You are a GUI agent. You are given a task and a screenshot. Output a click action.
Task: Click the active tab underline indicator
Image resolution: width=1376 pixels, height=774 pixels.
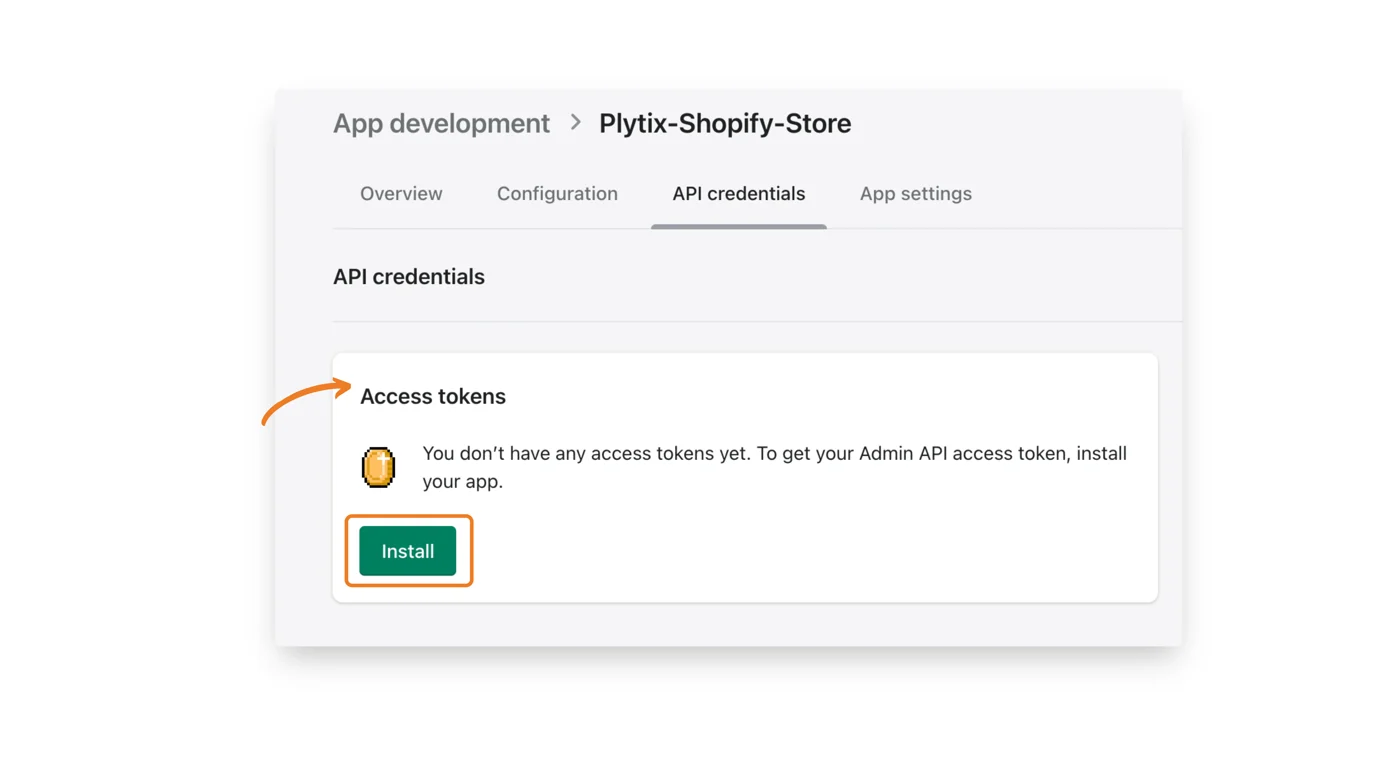point(738,226)
